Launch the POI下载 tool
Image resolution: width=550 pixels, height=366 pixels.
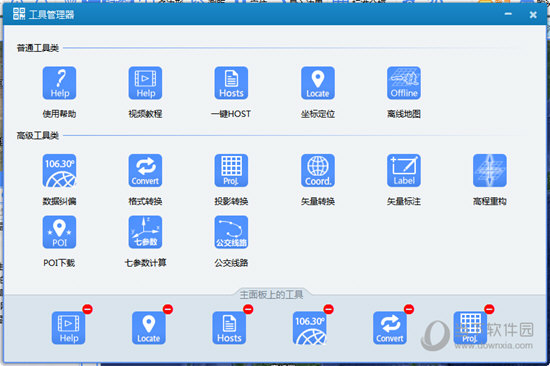pyautogui.click(x=59, y=232)
